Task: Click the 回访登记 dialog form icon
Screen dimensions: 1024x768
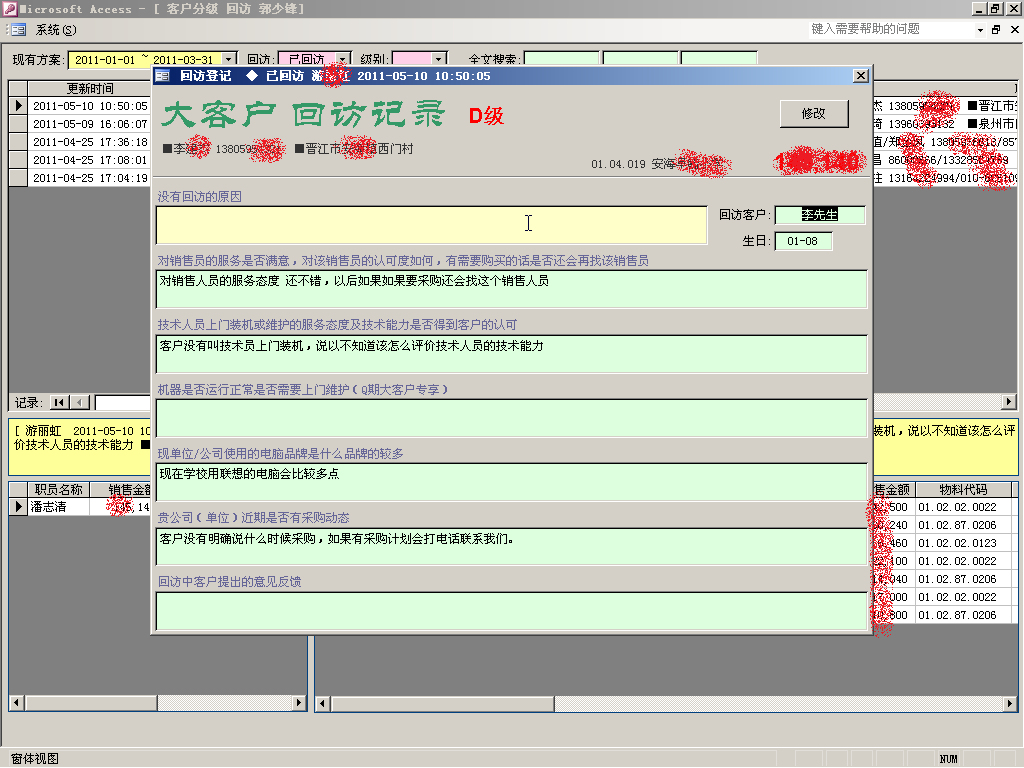Action: pyautogui.click(x=162, y=76)
